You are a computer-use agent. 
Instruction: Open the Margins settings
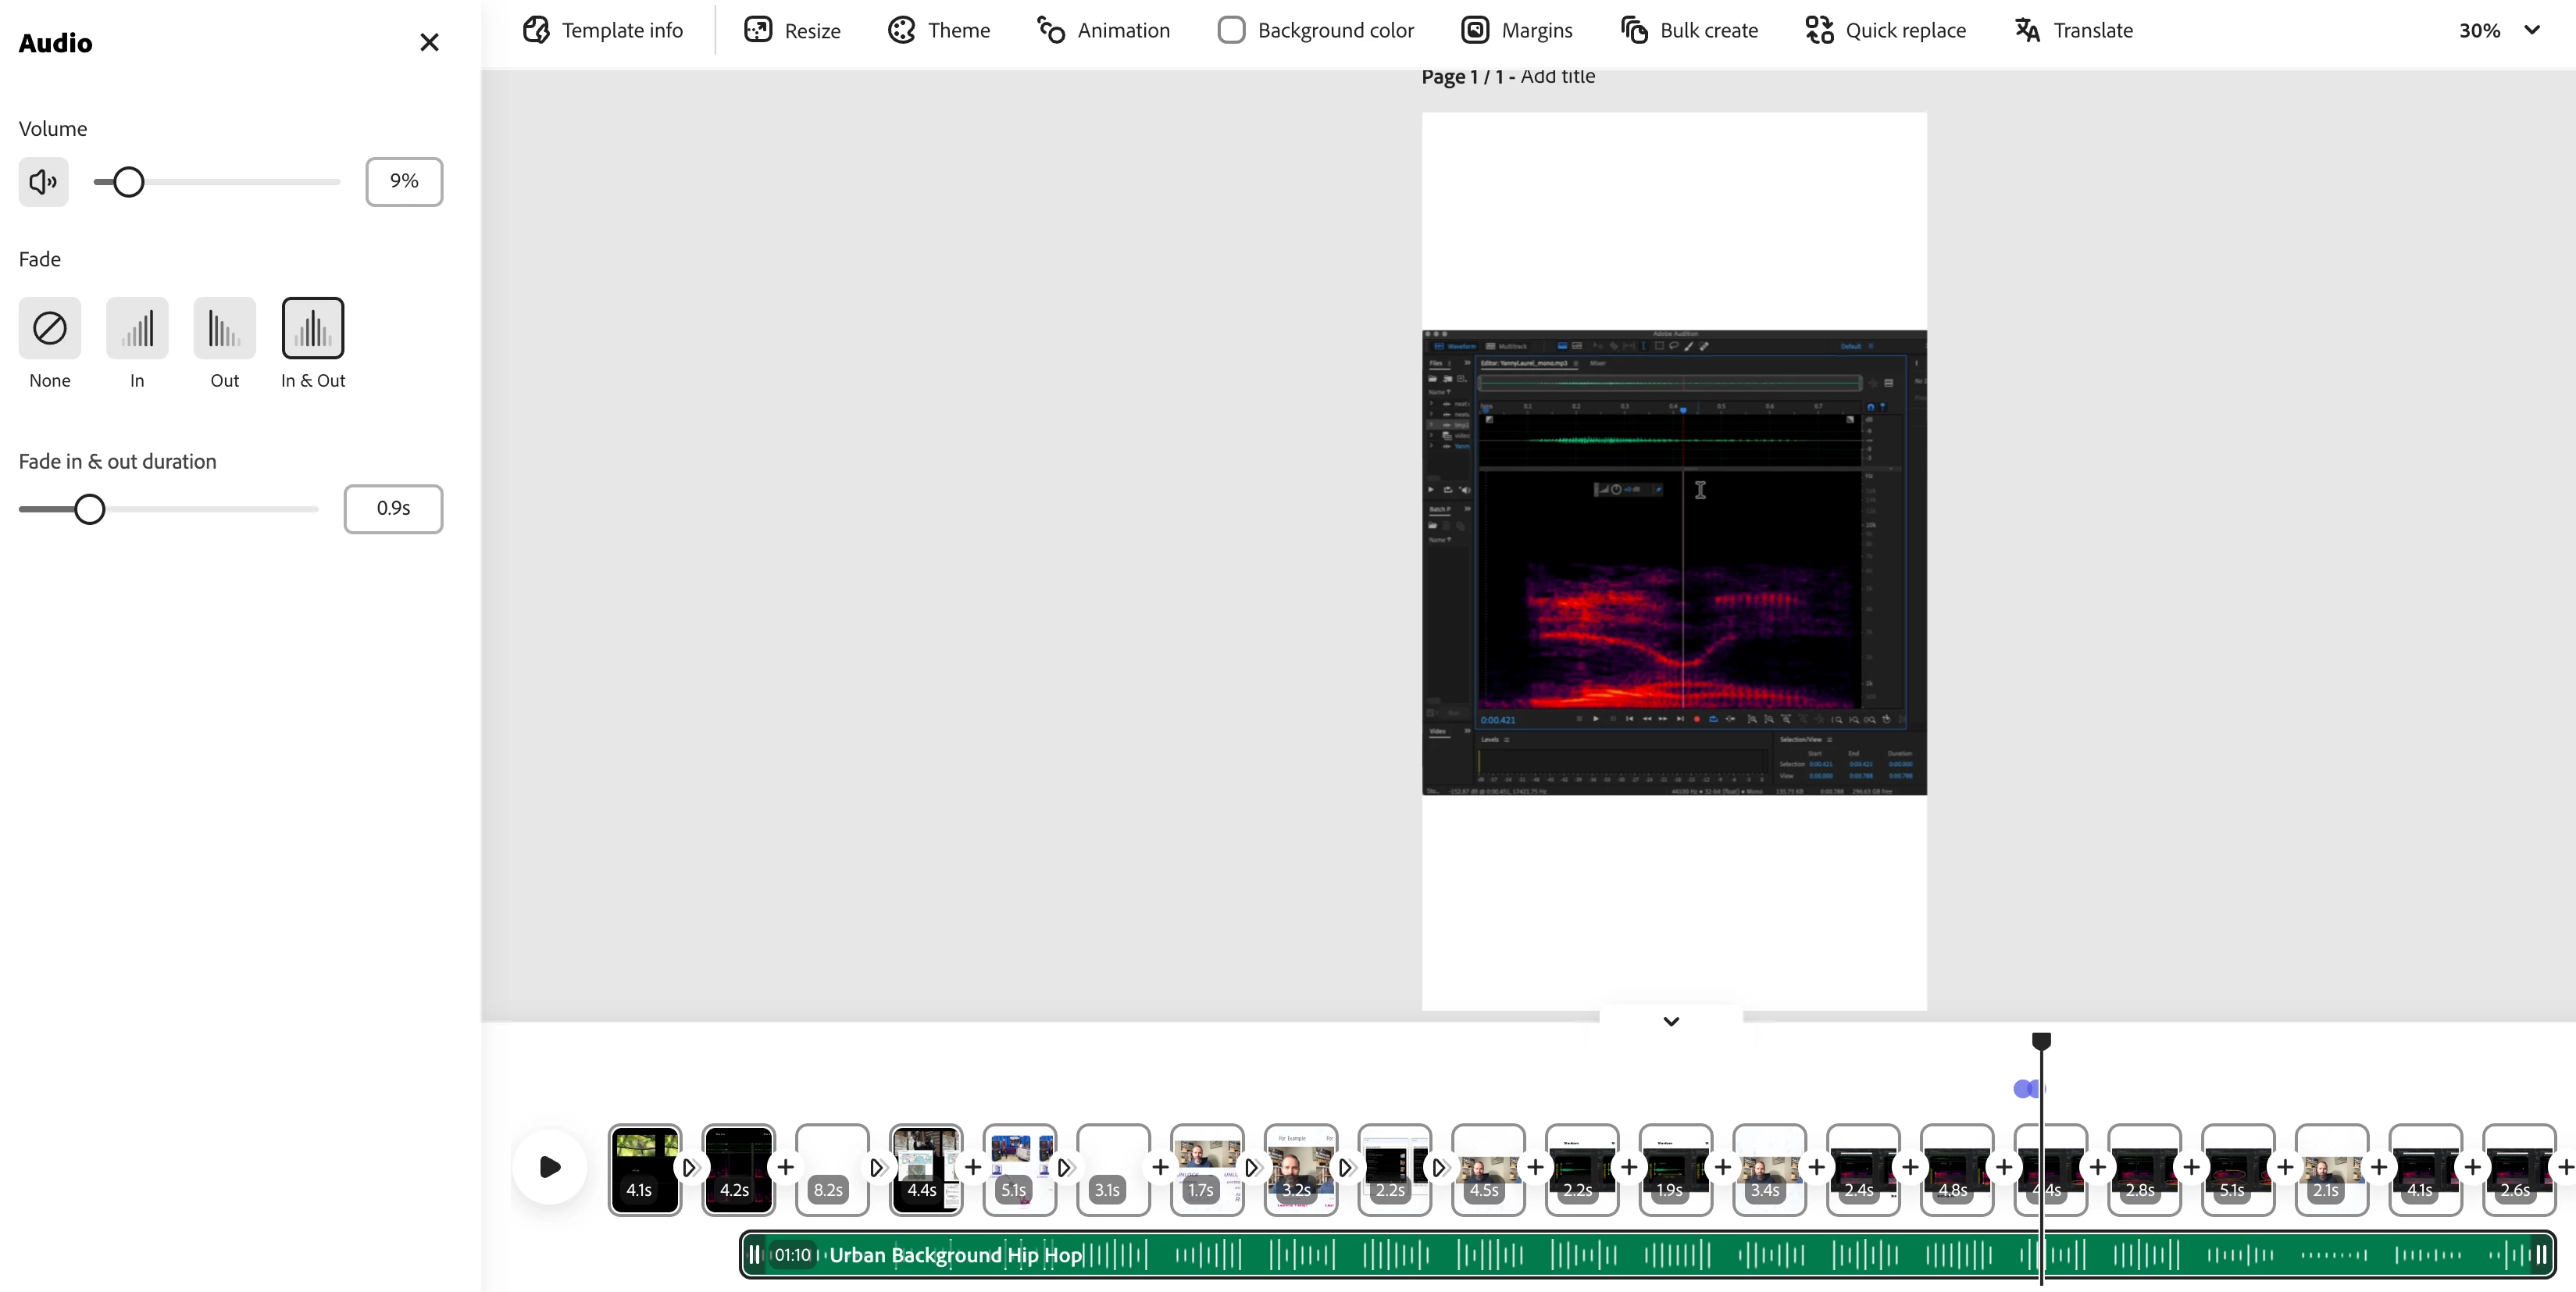1516,30
